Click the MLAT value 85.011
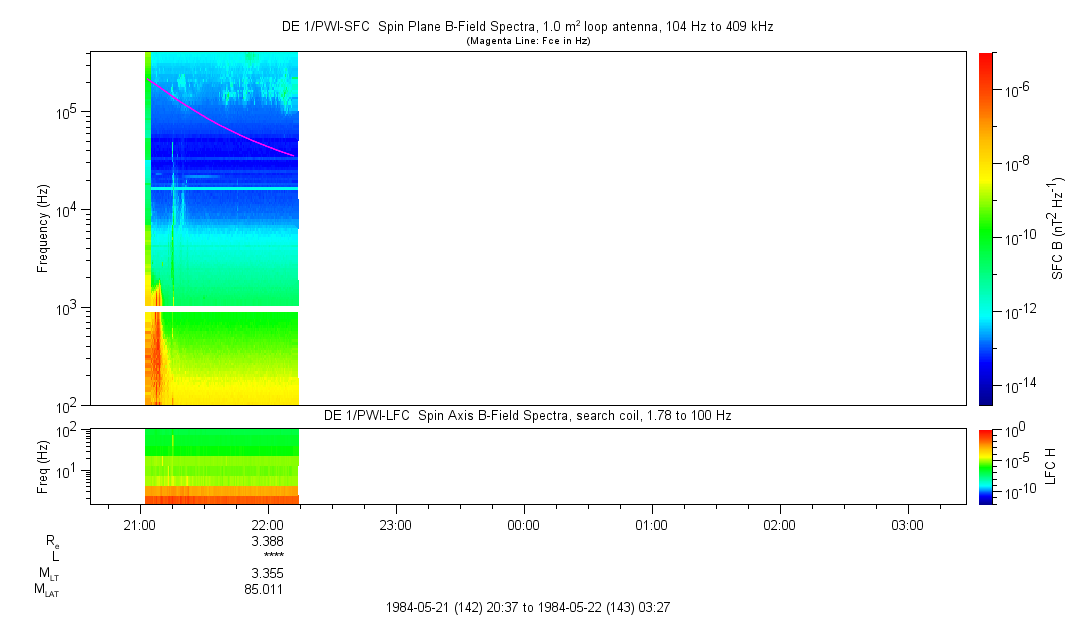The height and width of the screenshot is (620, 1083). click(265, 589)
